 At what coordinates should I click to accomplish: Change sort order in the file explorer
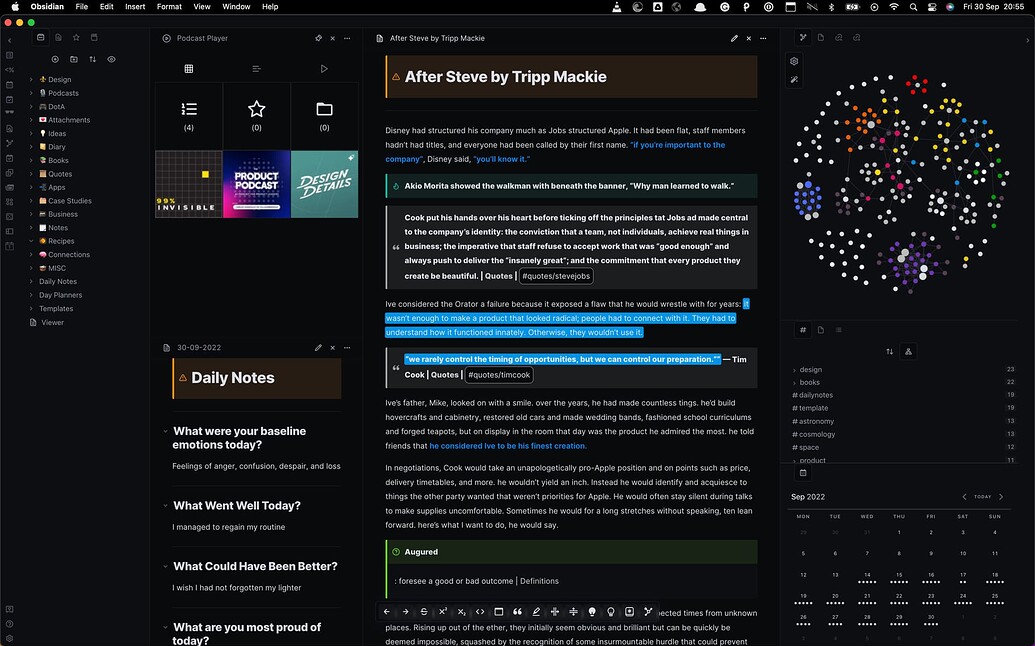(x=93, y=59)
